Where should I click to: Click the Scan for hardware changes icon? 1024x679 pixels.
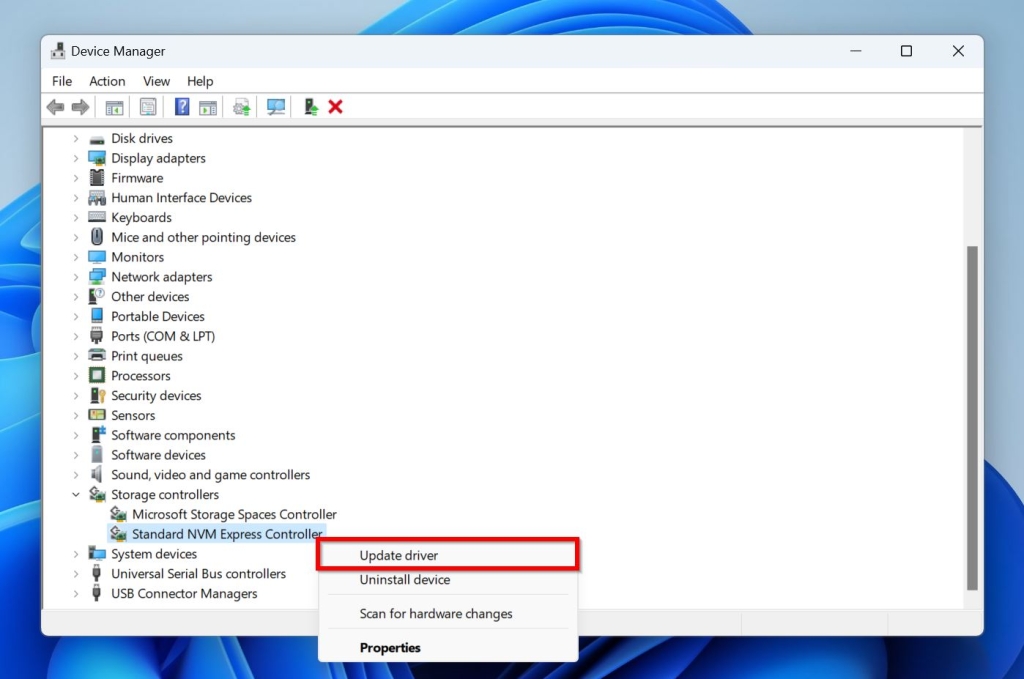[x=276, y=107]
